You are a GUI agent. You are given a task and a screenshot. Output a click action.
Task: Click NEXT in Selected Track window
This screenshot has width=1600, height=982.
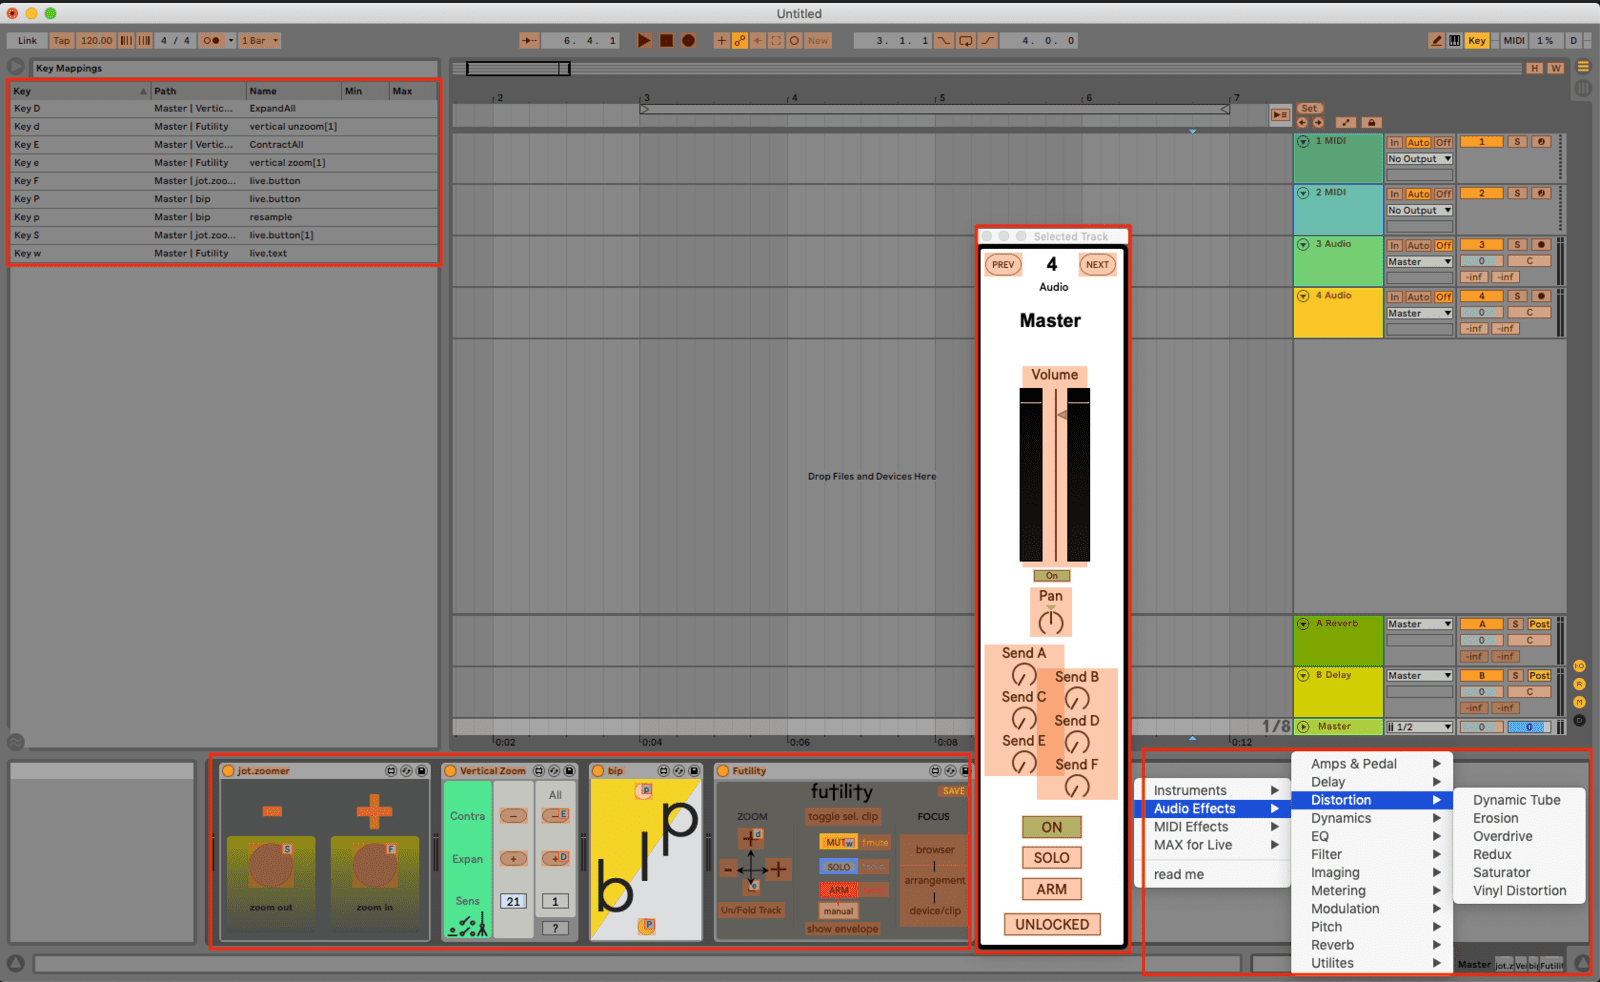point(1097,265)
